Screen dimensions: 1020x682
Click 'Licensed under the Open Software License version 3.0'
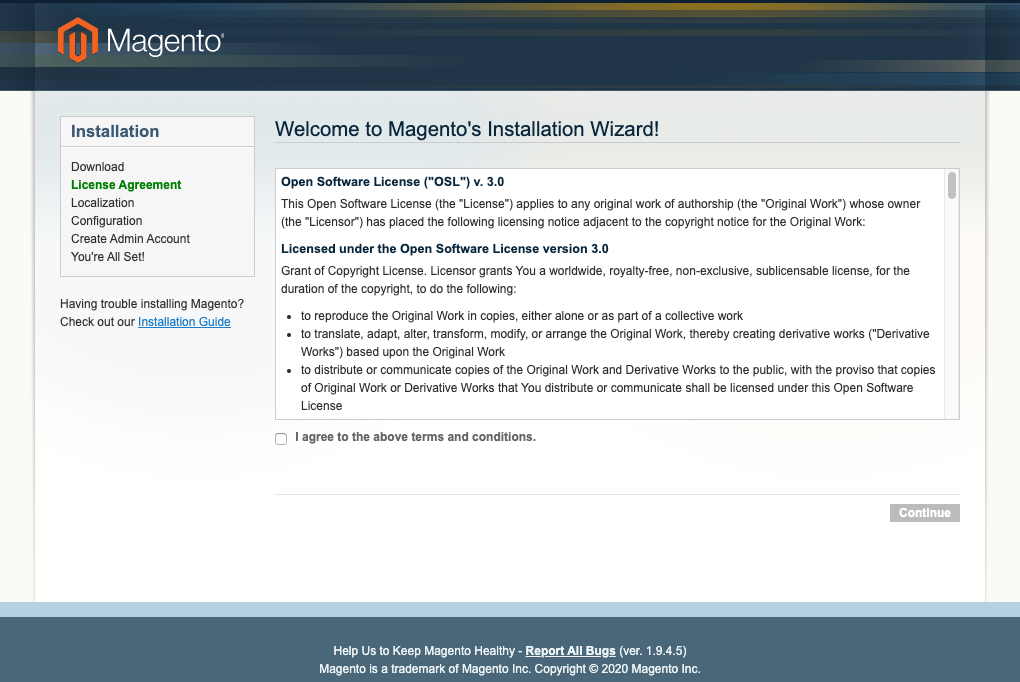(444, 249)
